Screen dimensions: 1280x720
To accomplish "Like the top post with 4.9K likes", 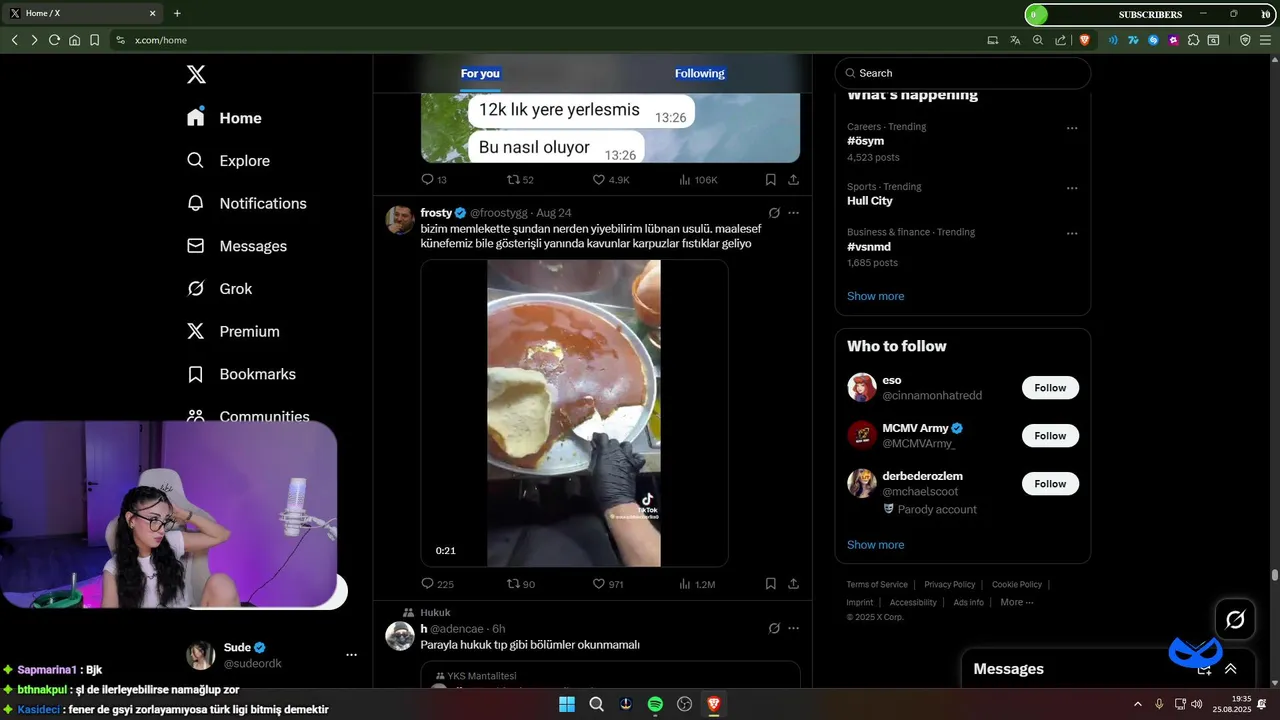I will tap(611, 180).
